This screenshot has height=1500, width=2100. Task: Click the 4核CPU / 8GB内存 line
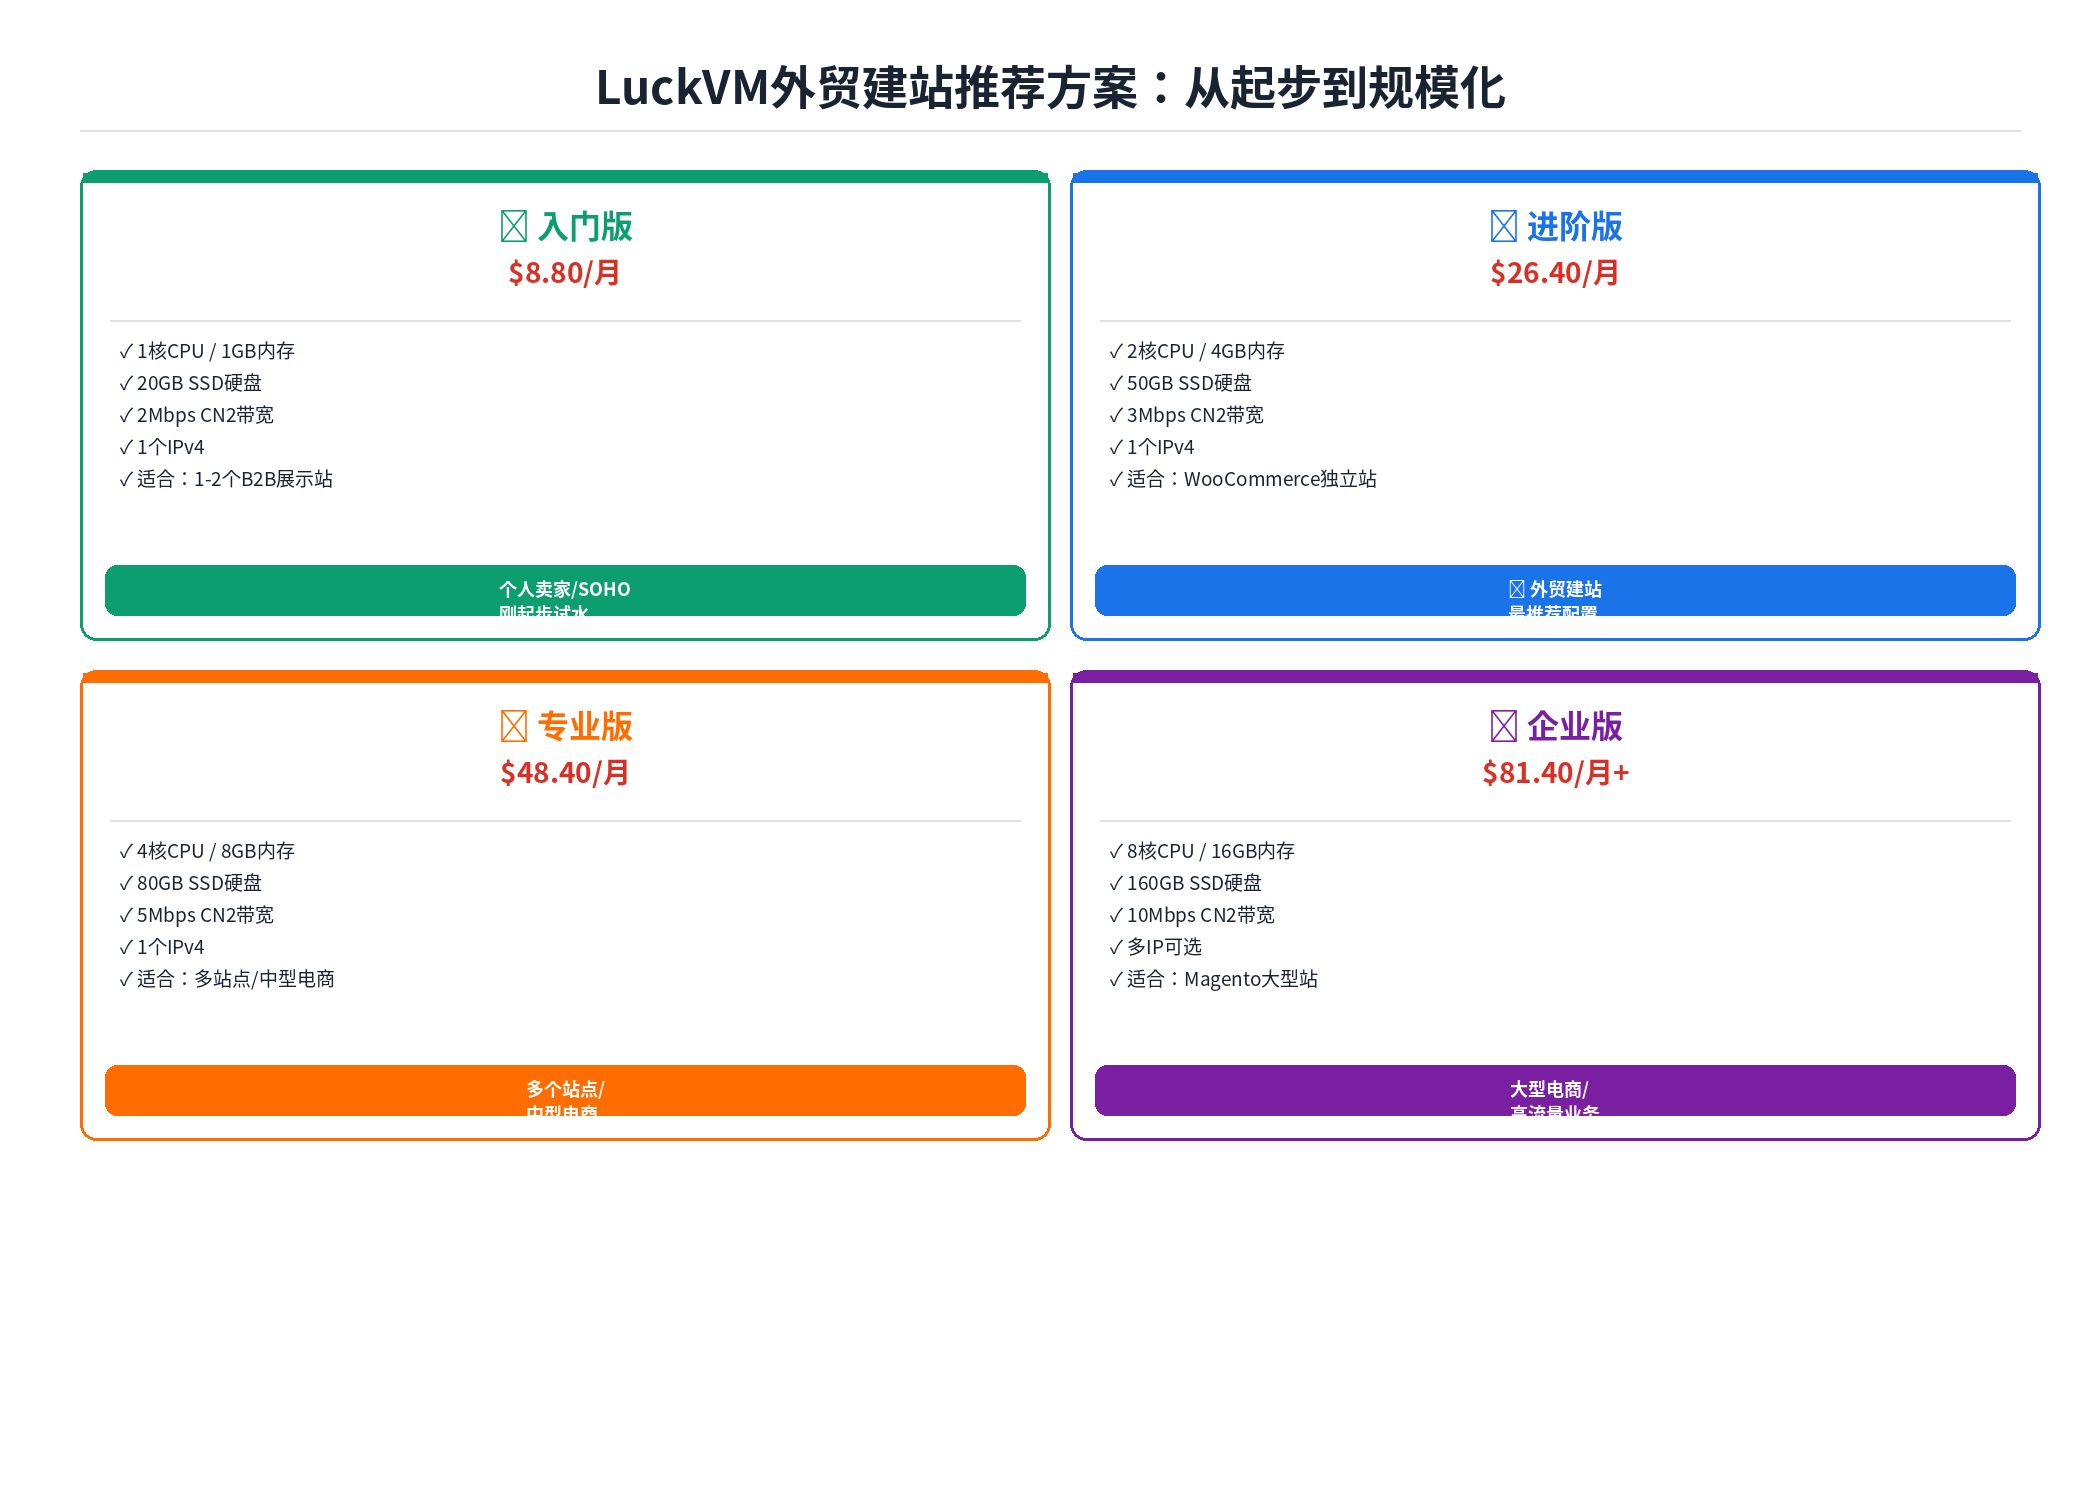207,851
